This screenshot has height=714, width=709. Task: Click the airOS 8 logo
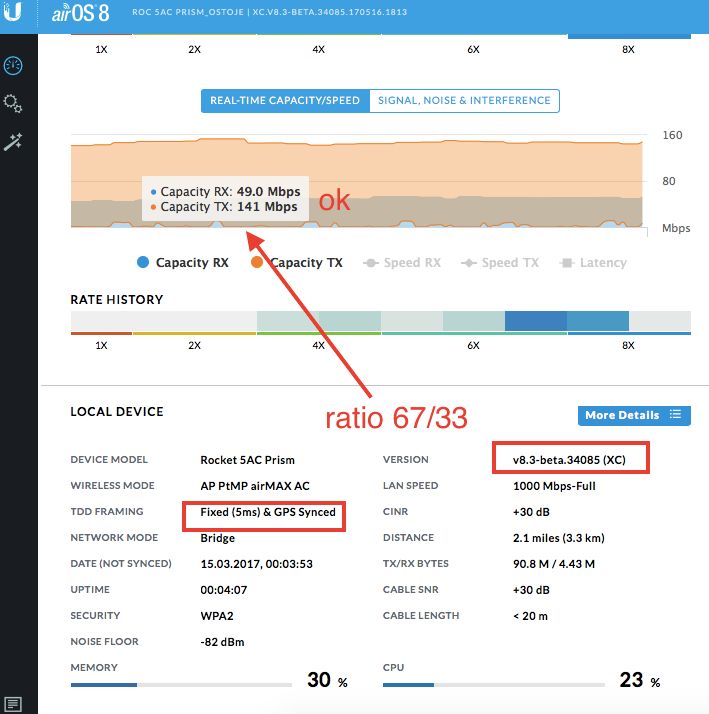pos(81,13)
